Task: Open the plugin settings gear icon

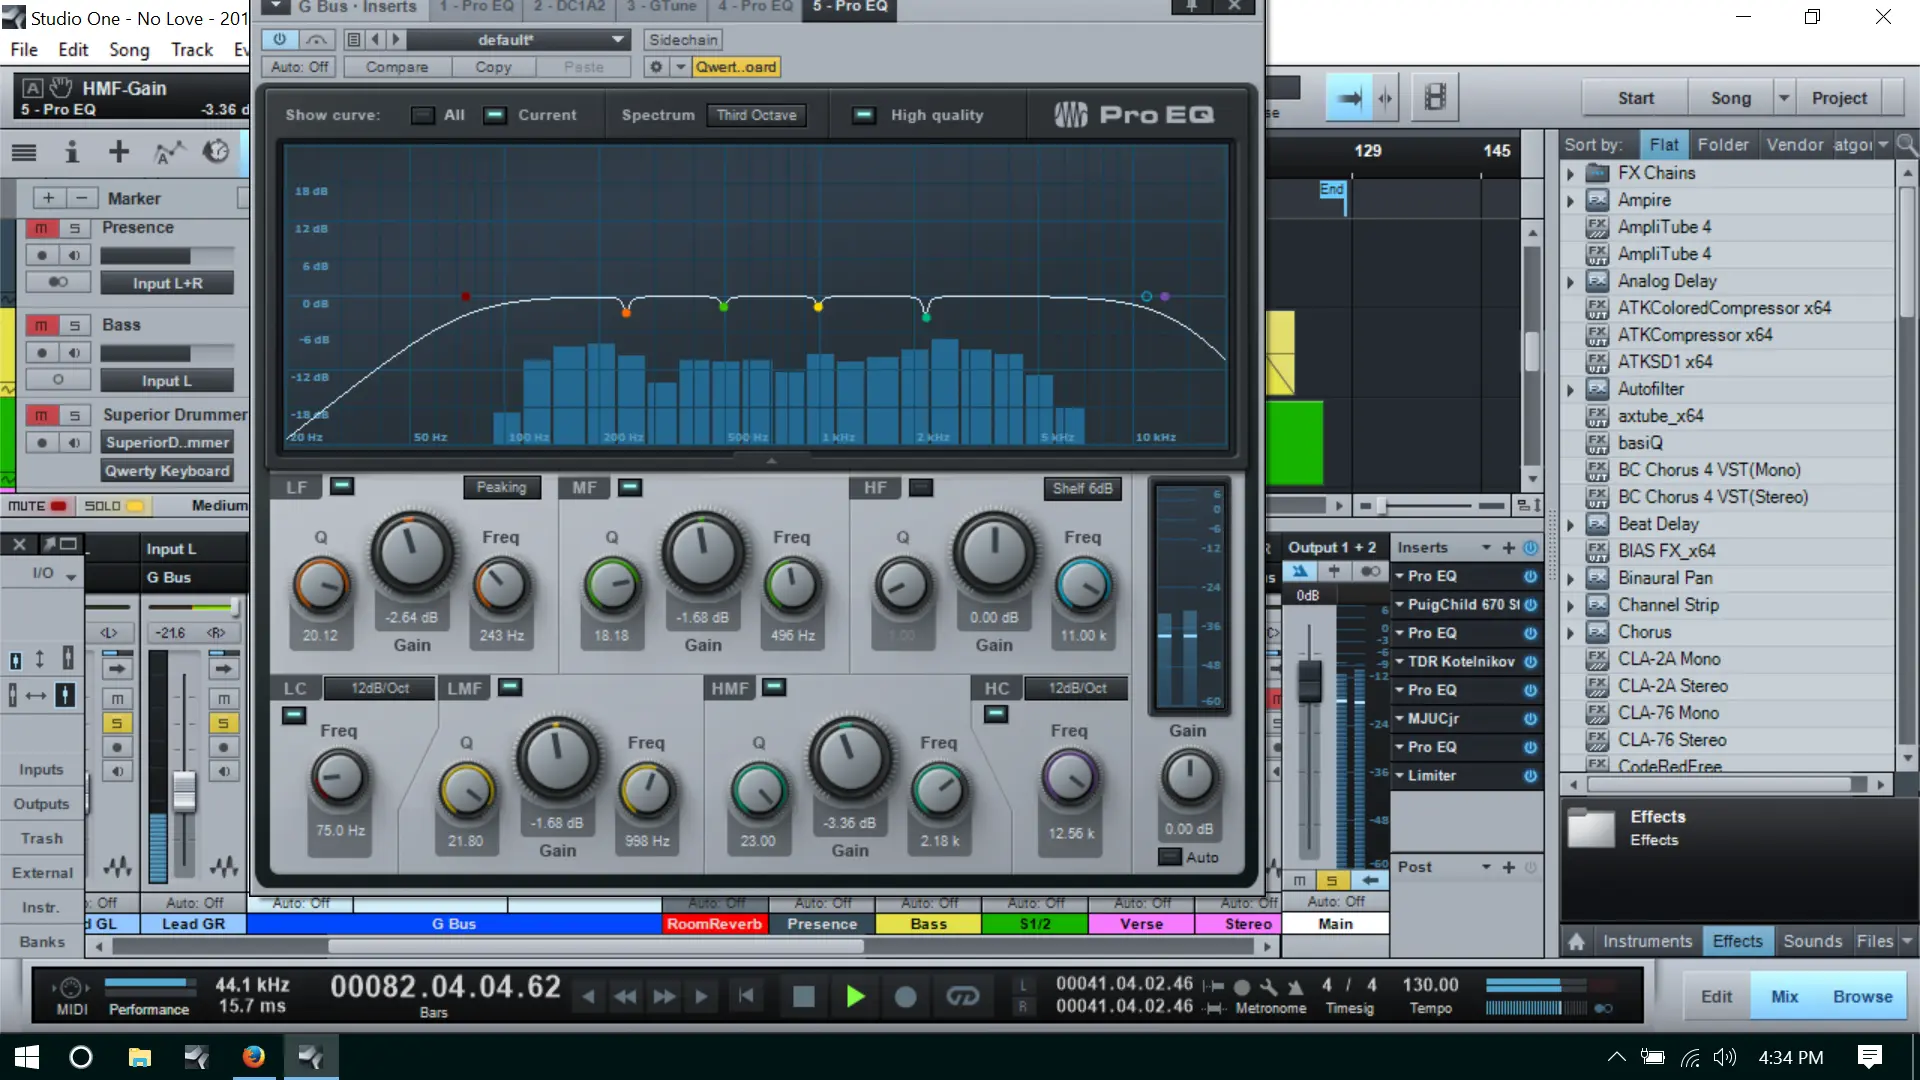Action: 656,67
